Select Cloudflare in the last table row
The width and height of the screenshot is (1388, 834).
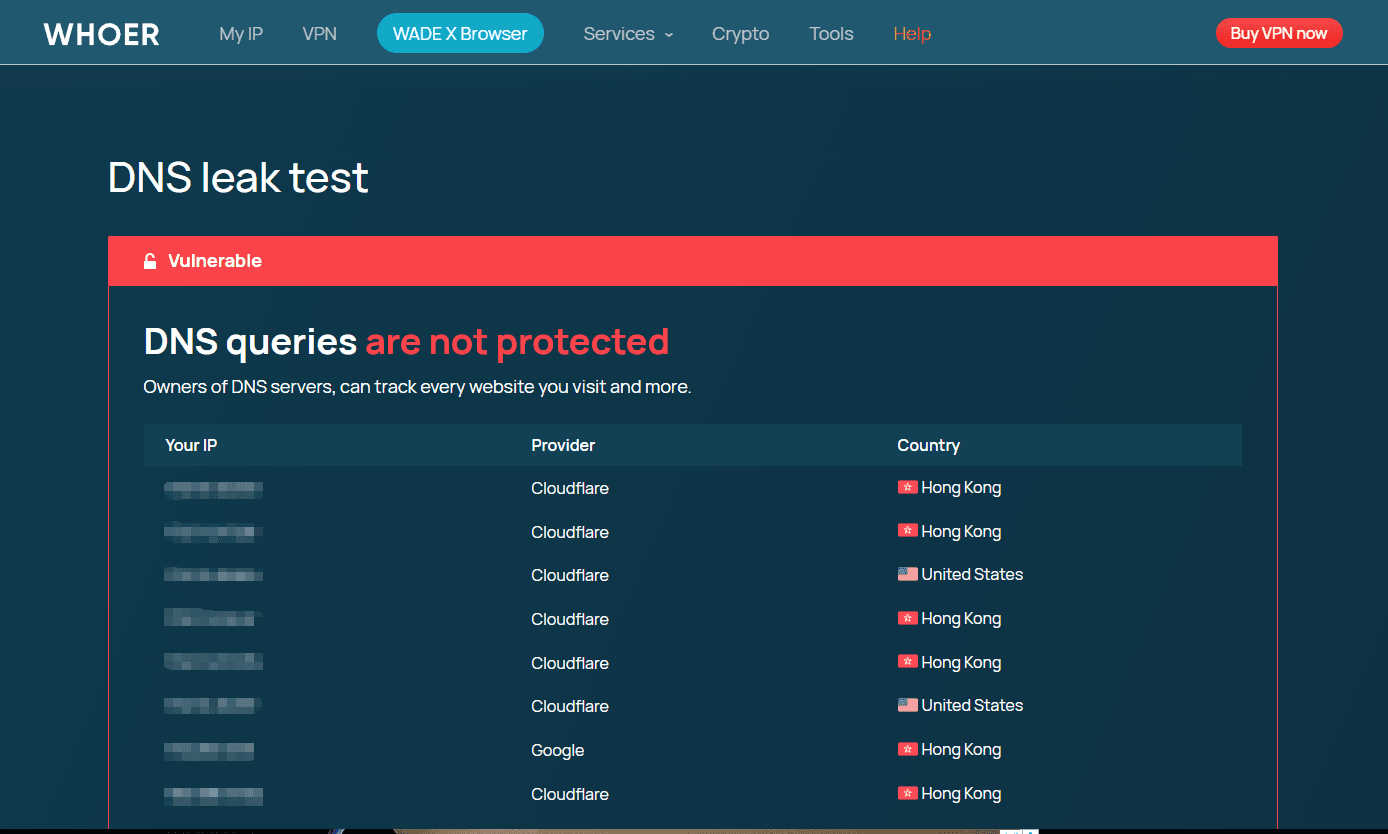[x=570, y=794]
